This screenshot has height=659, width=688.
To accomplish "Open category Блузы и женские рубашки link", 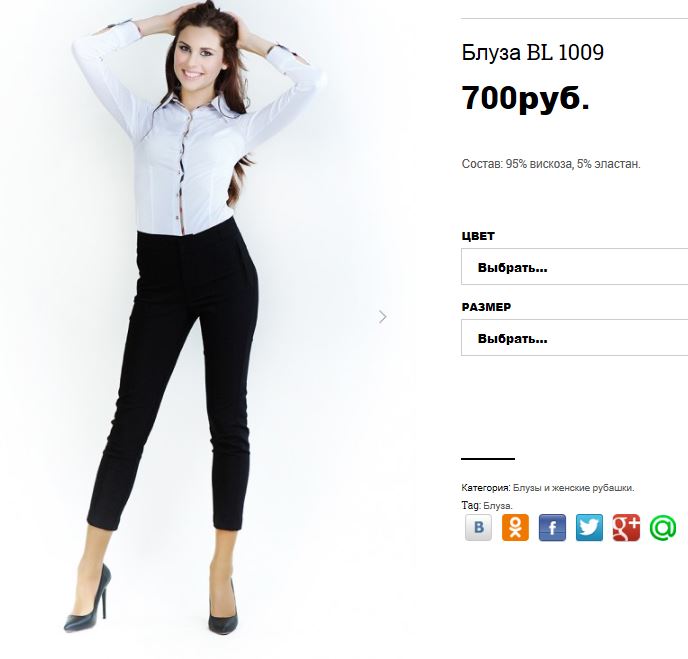I will (573, 488).
